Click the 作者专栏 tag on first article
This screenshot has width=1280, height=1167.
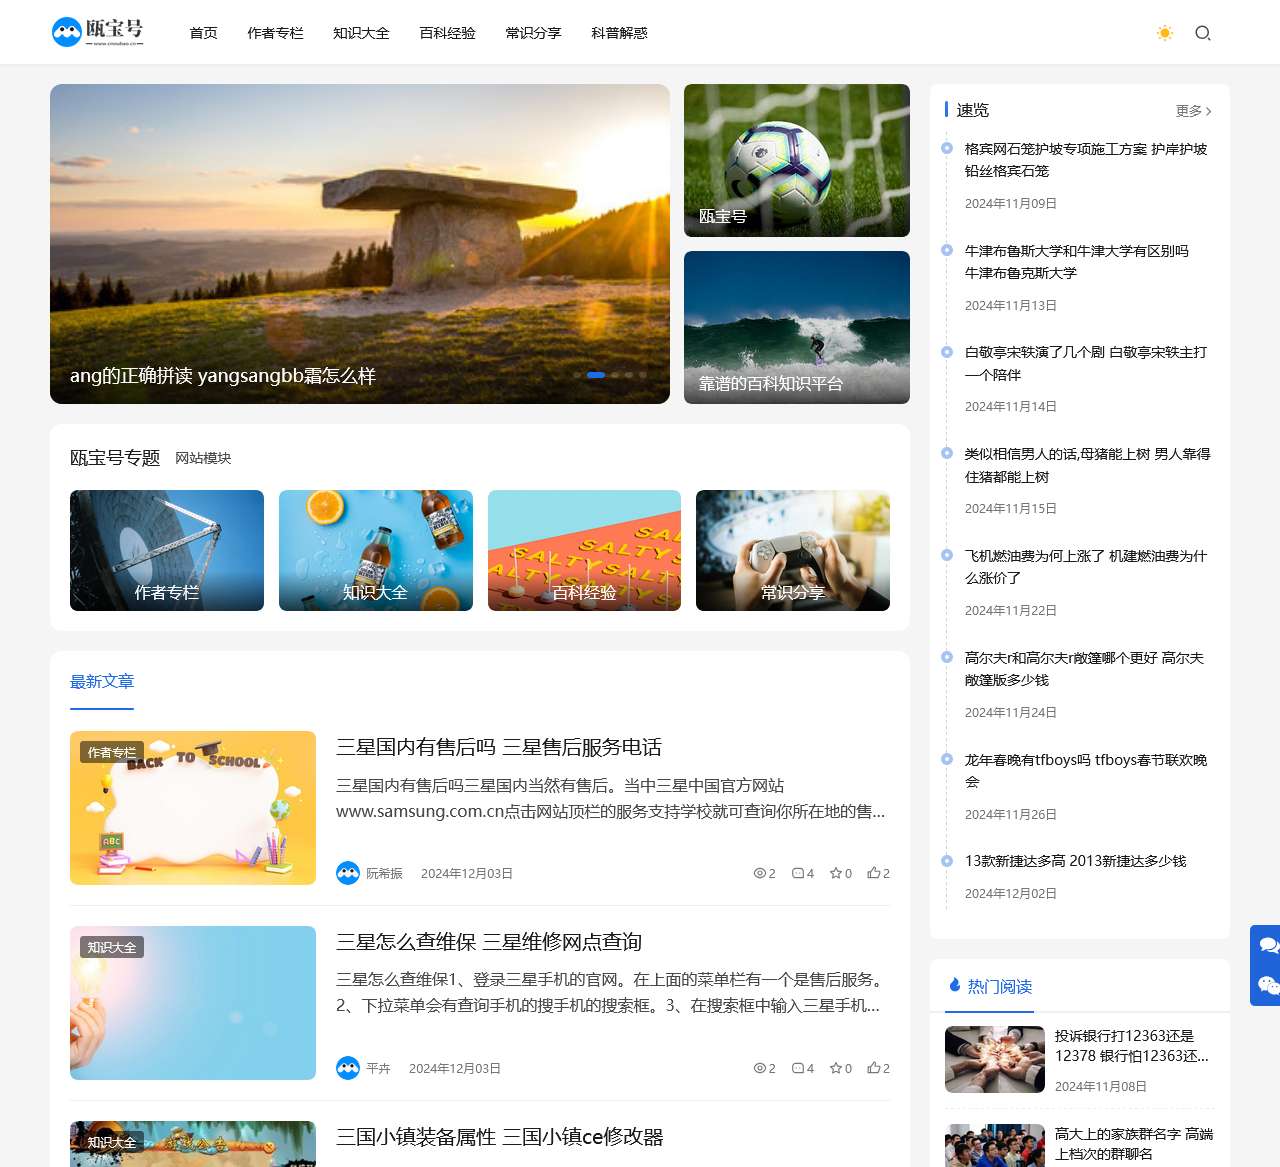pos(112,752)
